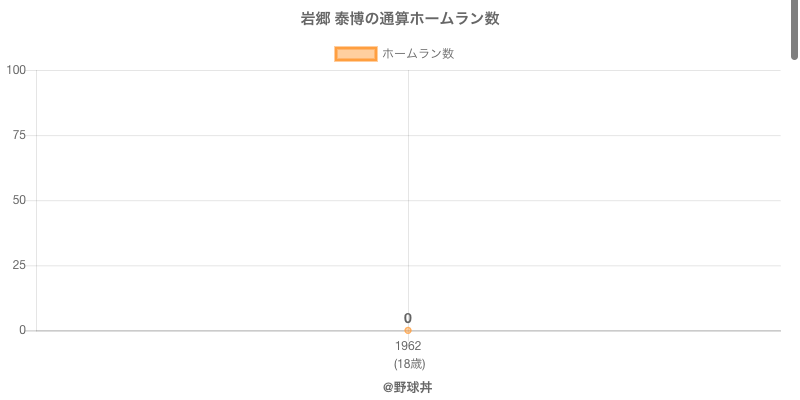
Task: Click the bold 0 value above the data point
Action: [x=408, y=318]
